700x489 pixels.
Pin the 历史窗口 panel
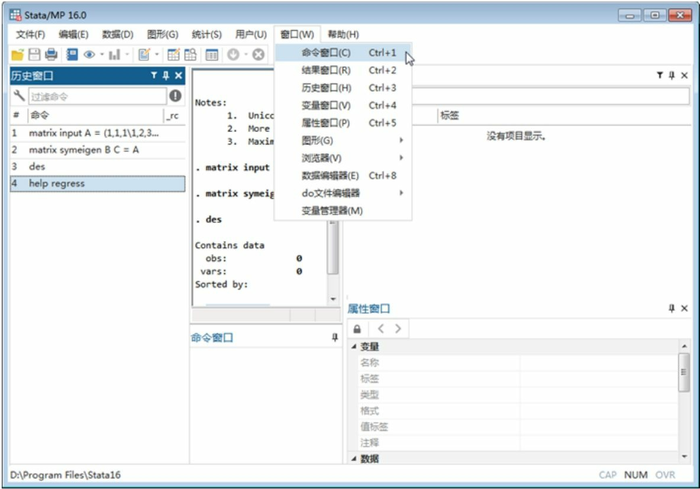[166, 75]
